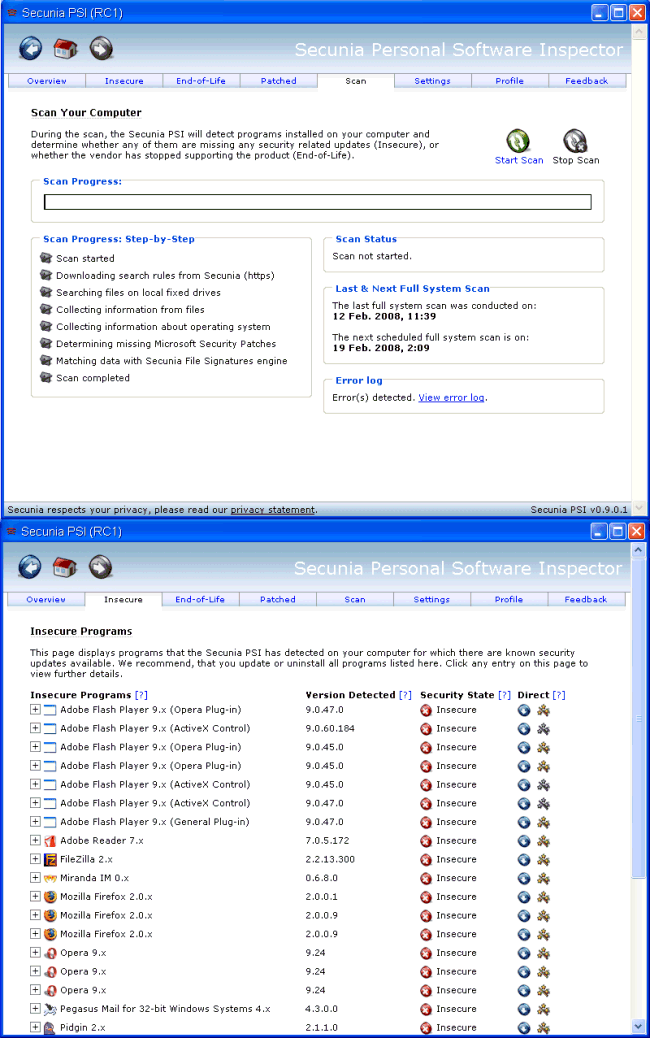Open Patched tab in Scan page window

pyautogui.click(x=279, y=81)
